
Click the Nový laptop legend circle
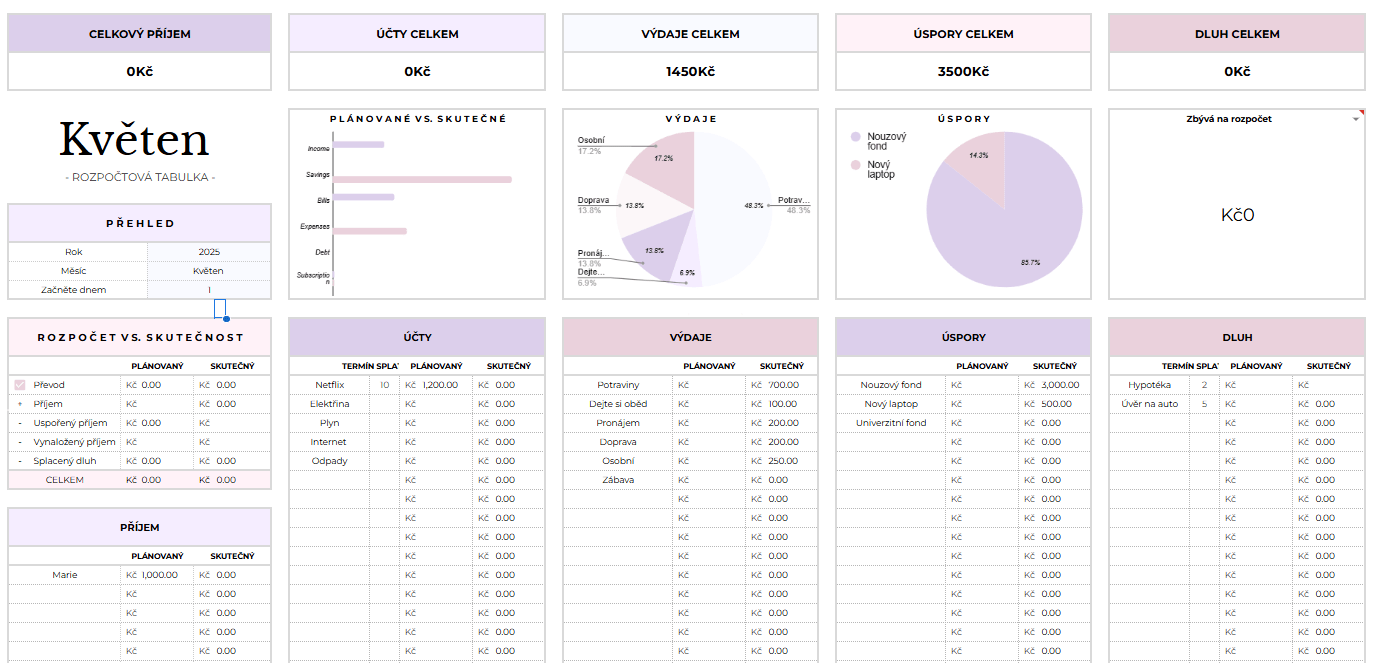pyautogui.click(x=855, y=165)
